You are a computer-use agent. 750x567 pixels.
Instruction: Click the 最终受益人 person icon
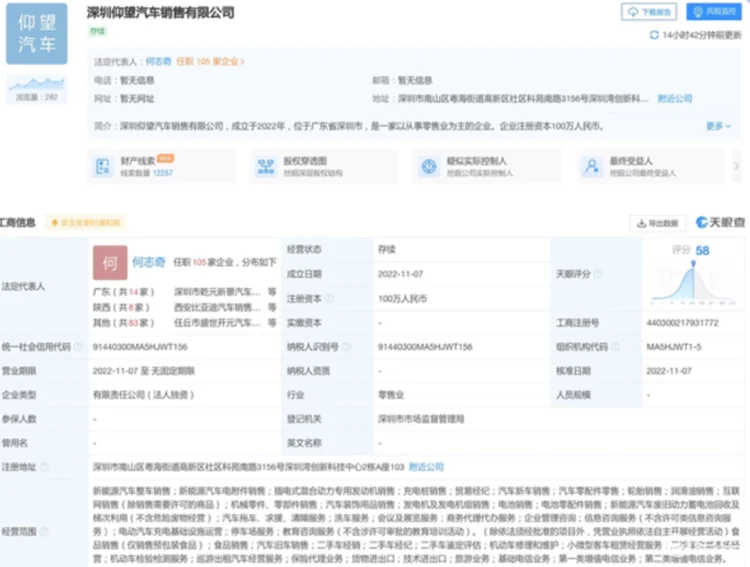(x=592, y=166)
